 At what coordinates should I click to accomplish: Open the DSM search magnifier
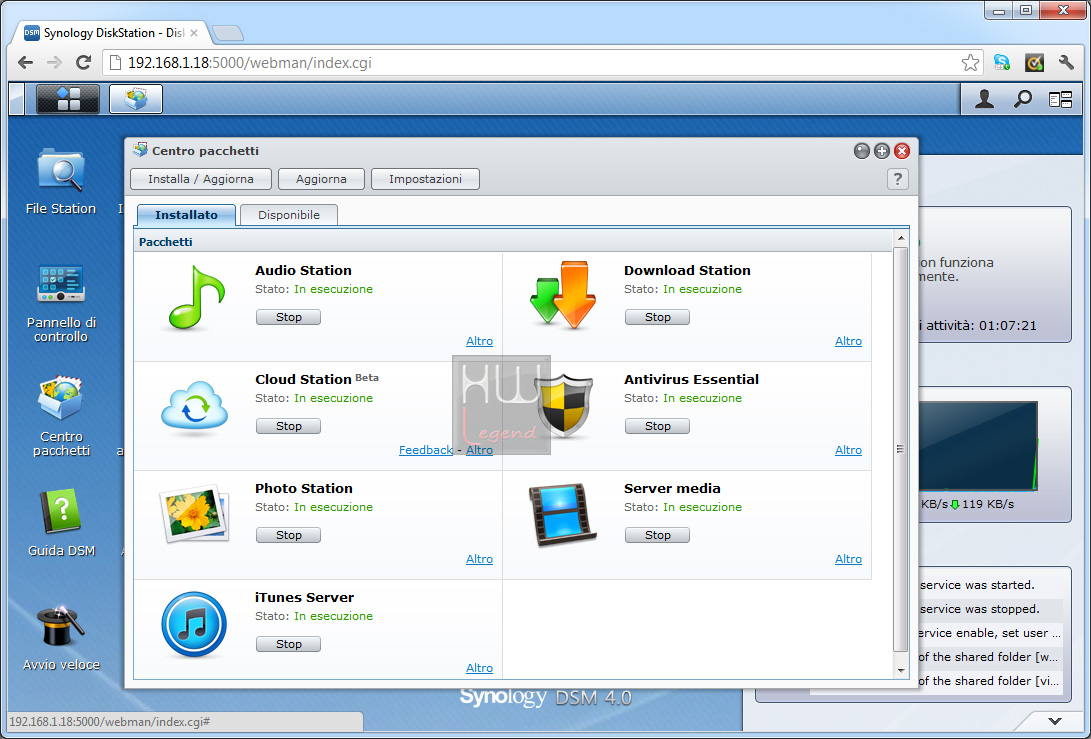(1022, 100)
